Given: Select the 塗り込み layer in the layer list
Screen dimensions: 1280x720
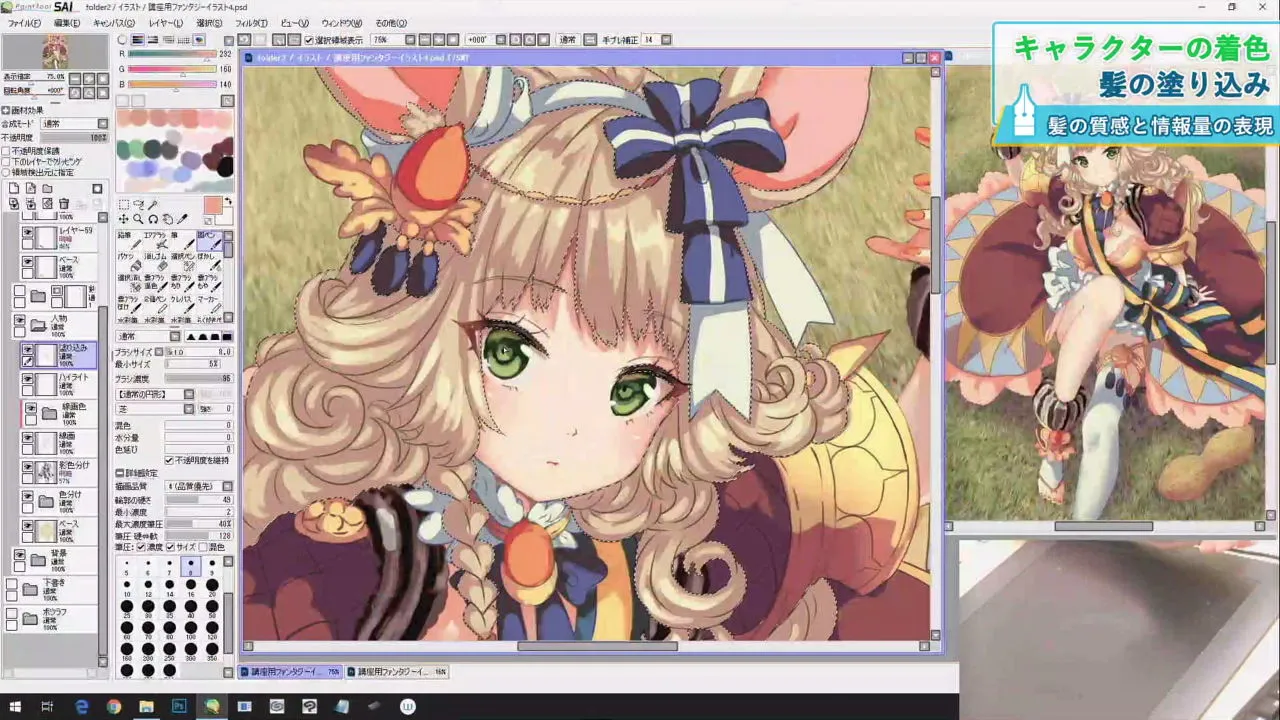Looking at the screenshot, I should (70, 355).
